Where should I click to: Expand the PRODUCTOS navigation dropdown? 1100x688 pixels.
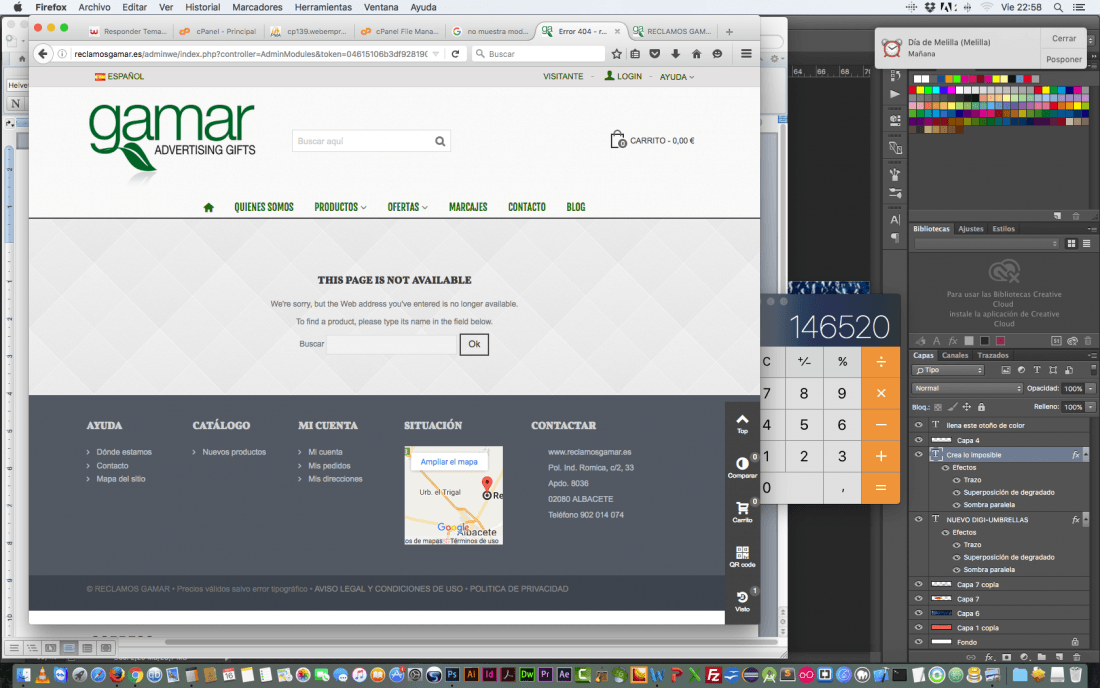[340, 207]
